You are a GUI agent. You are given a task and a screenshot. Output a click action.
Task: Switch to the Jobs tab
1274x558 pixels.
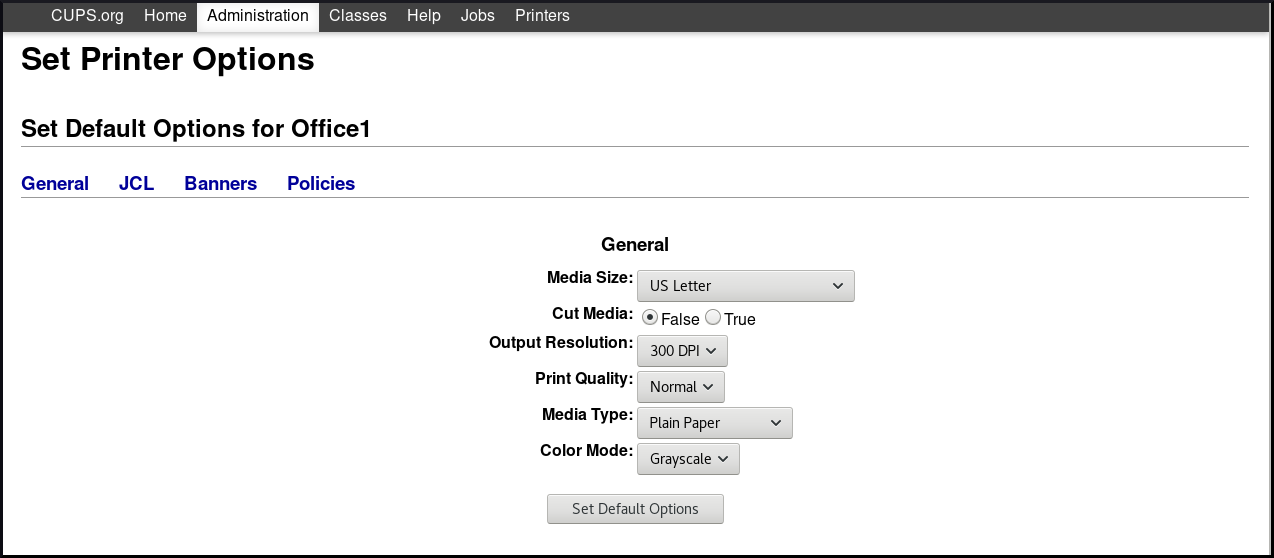(x=477, y=16)
